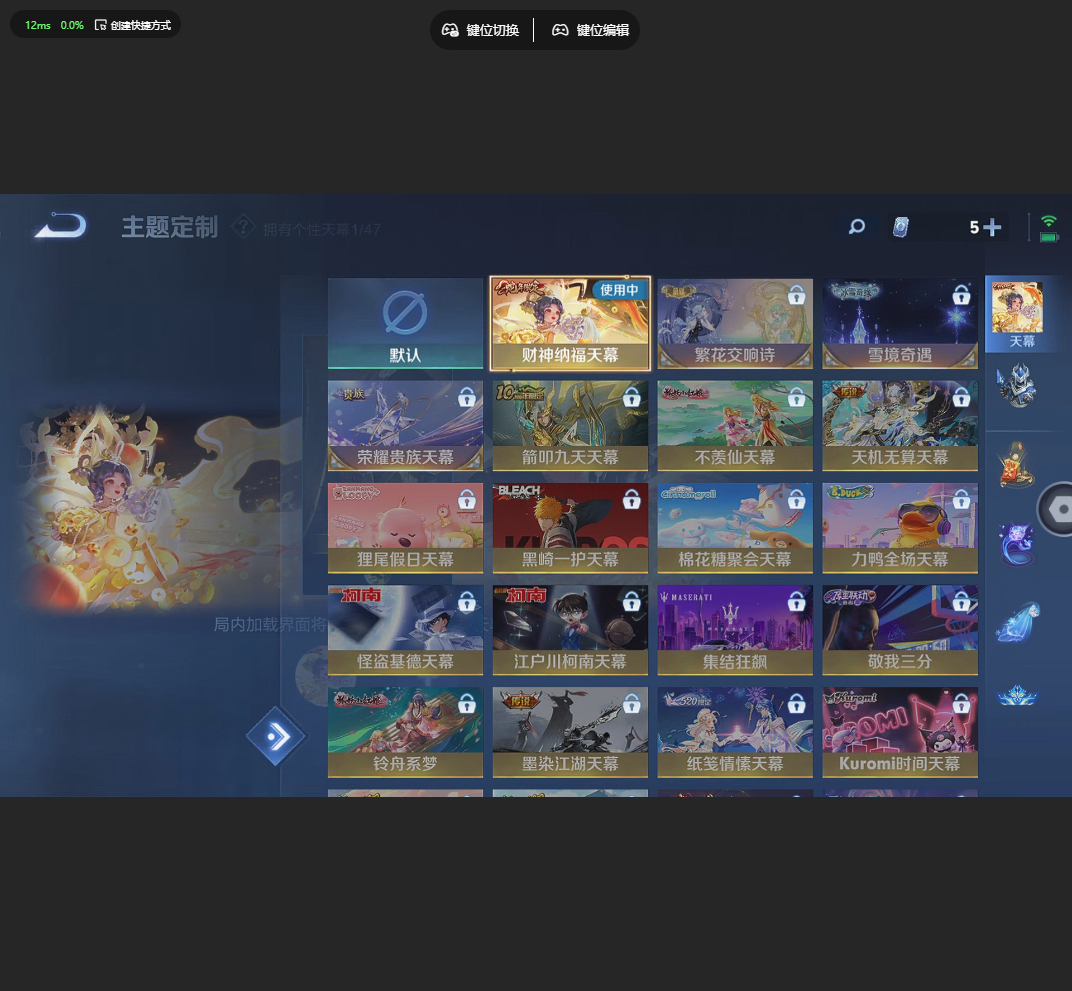Open the search magnifier icon
Viewport: 1072px width, 991px height.
[856, 227]
